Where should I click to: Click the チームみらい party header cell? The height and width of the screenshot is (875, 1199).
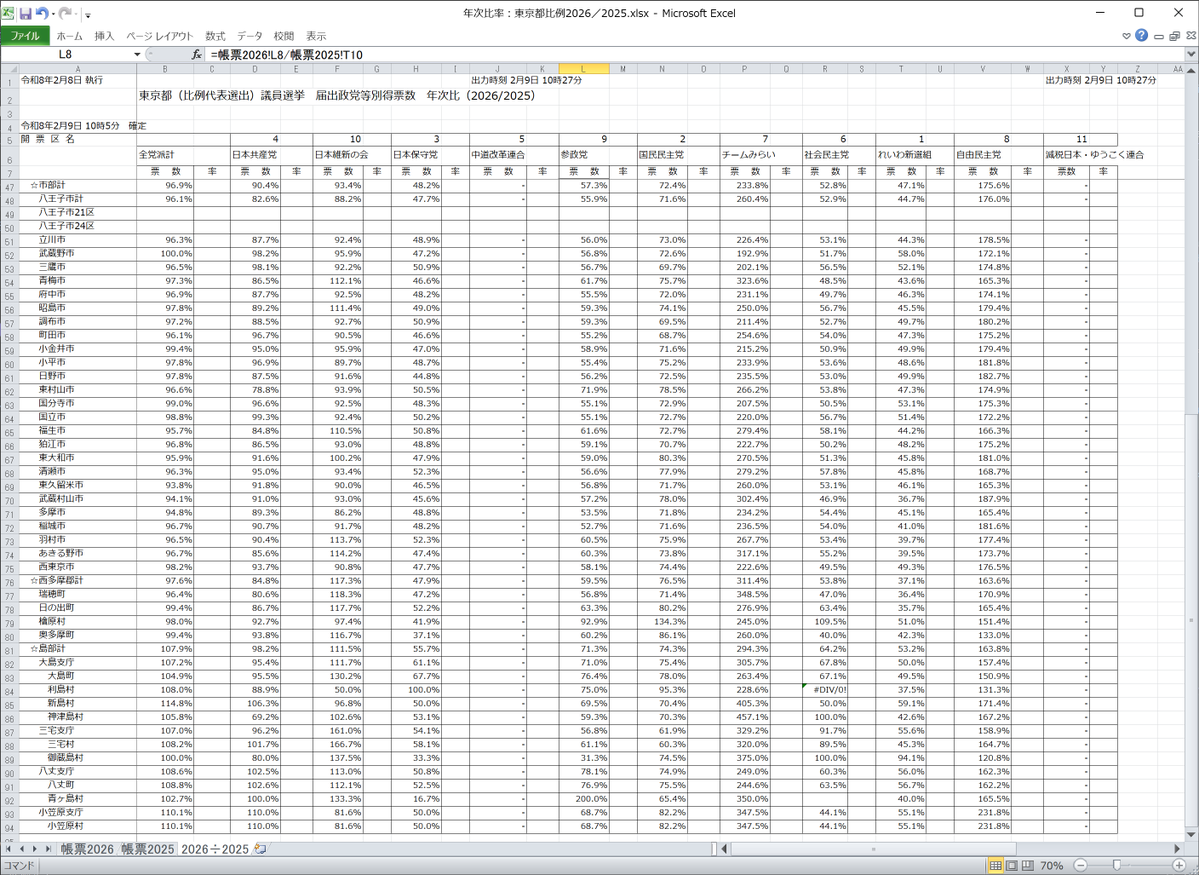click(x=749, y=155)
